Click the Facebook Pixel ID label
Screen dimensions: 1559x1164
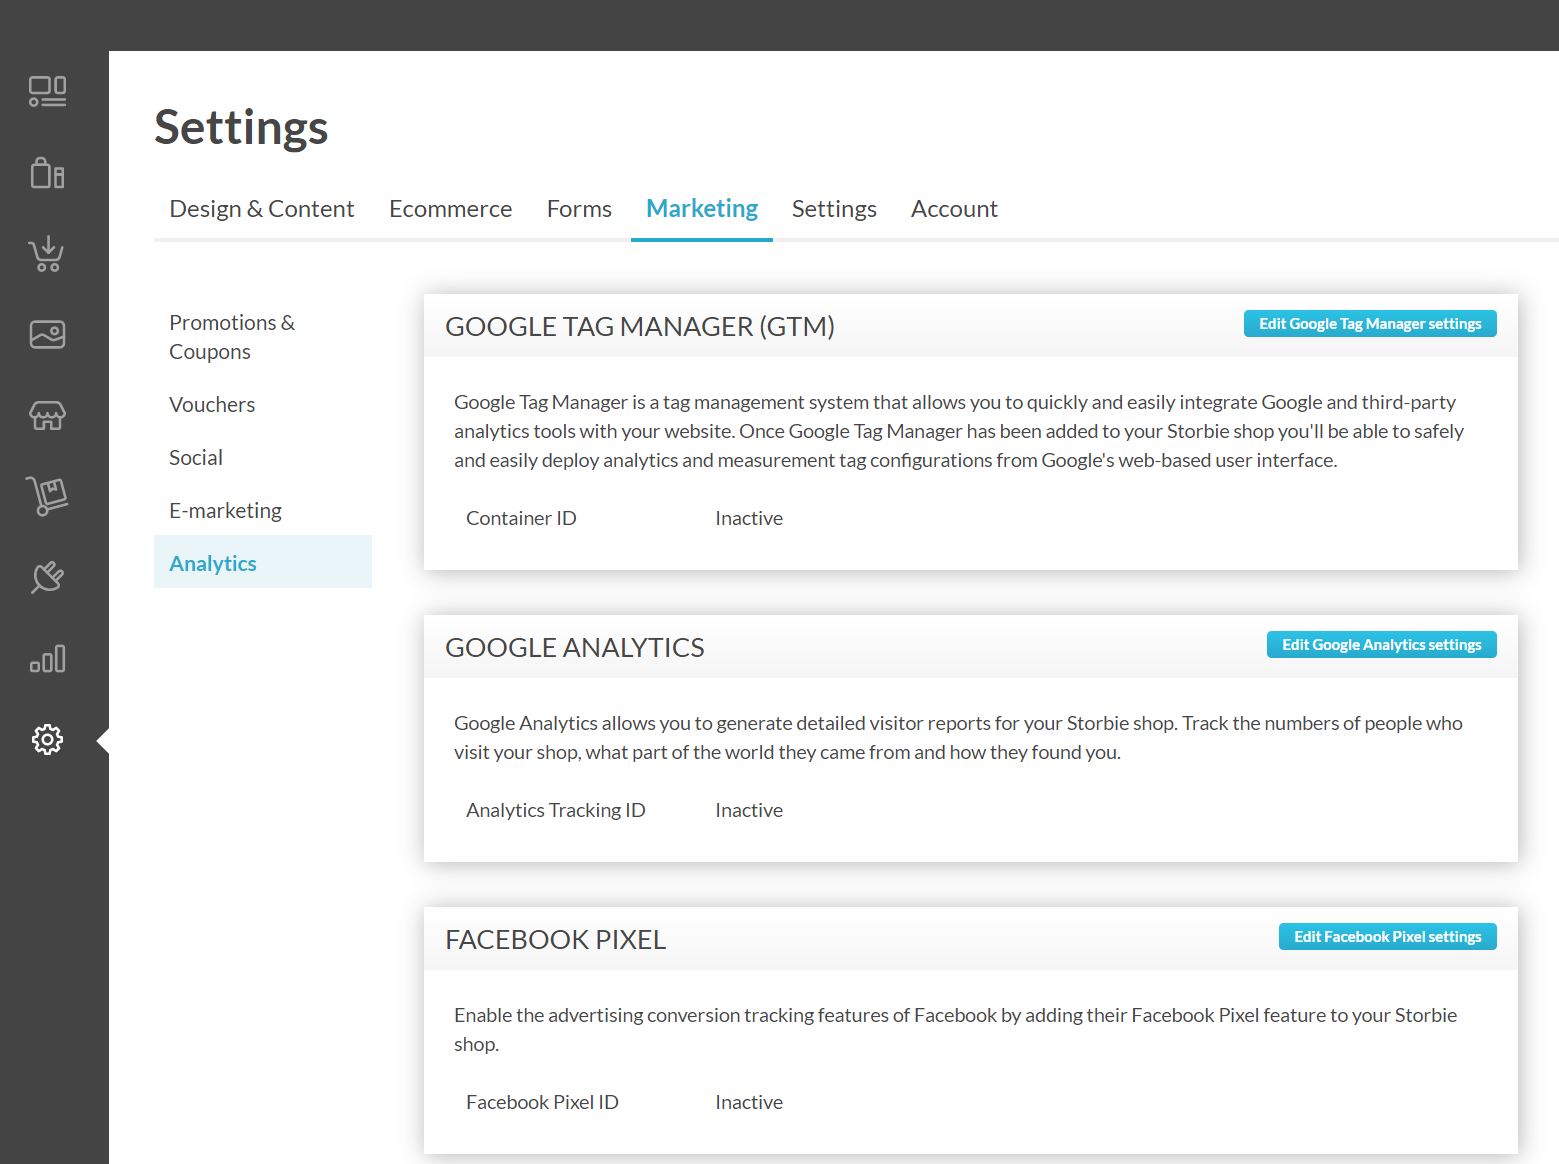542,1102
